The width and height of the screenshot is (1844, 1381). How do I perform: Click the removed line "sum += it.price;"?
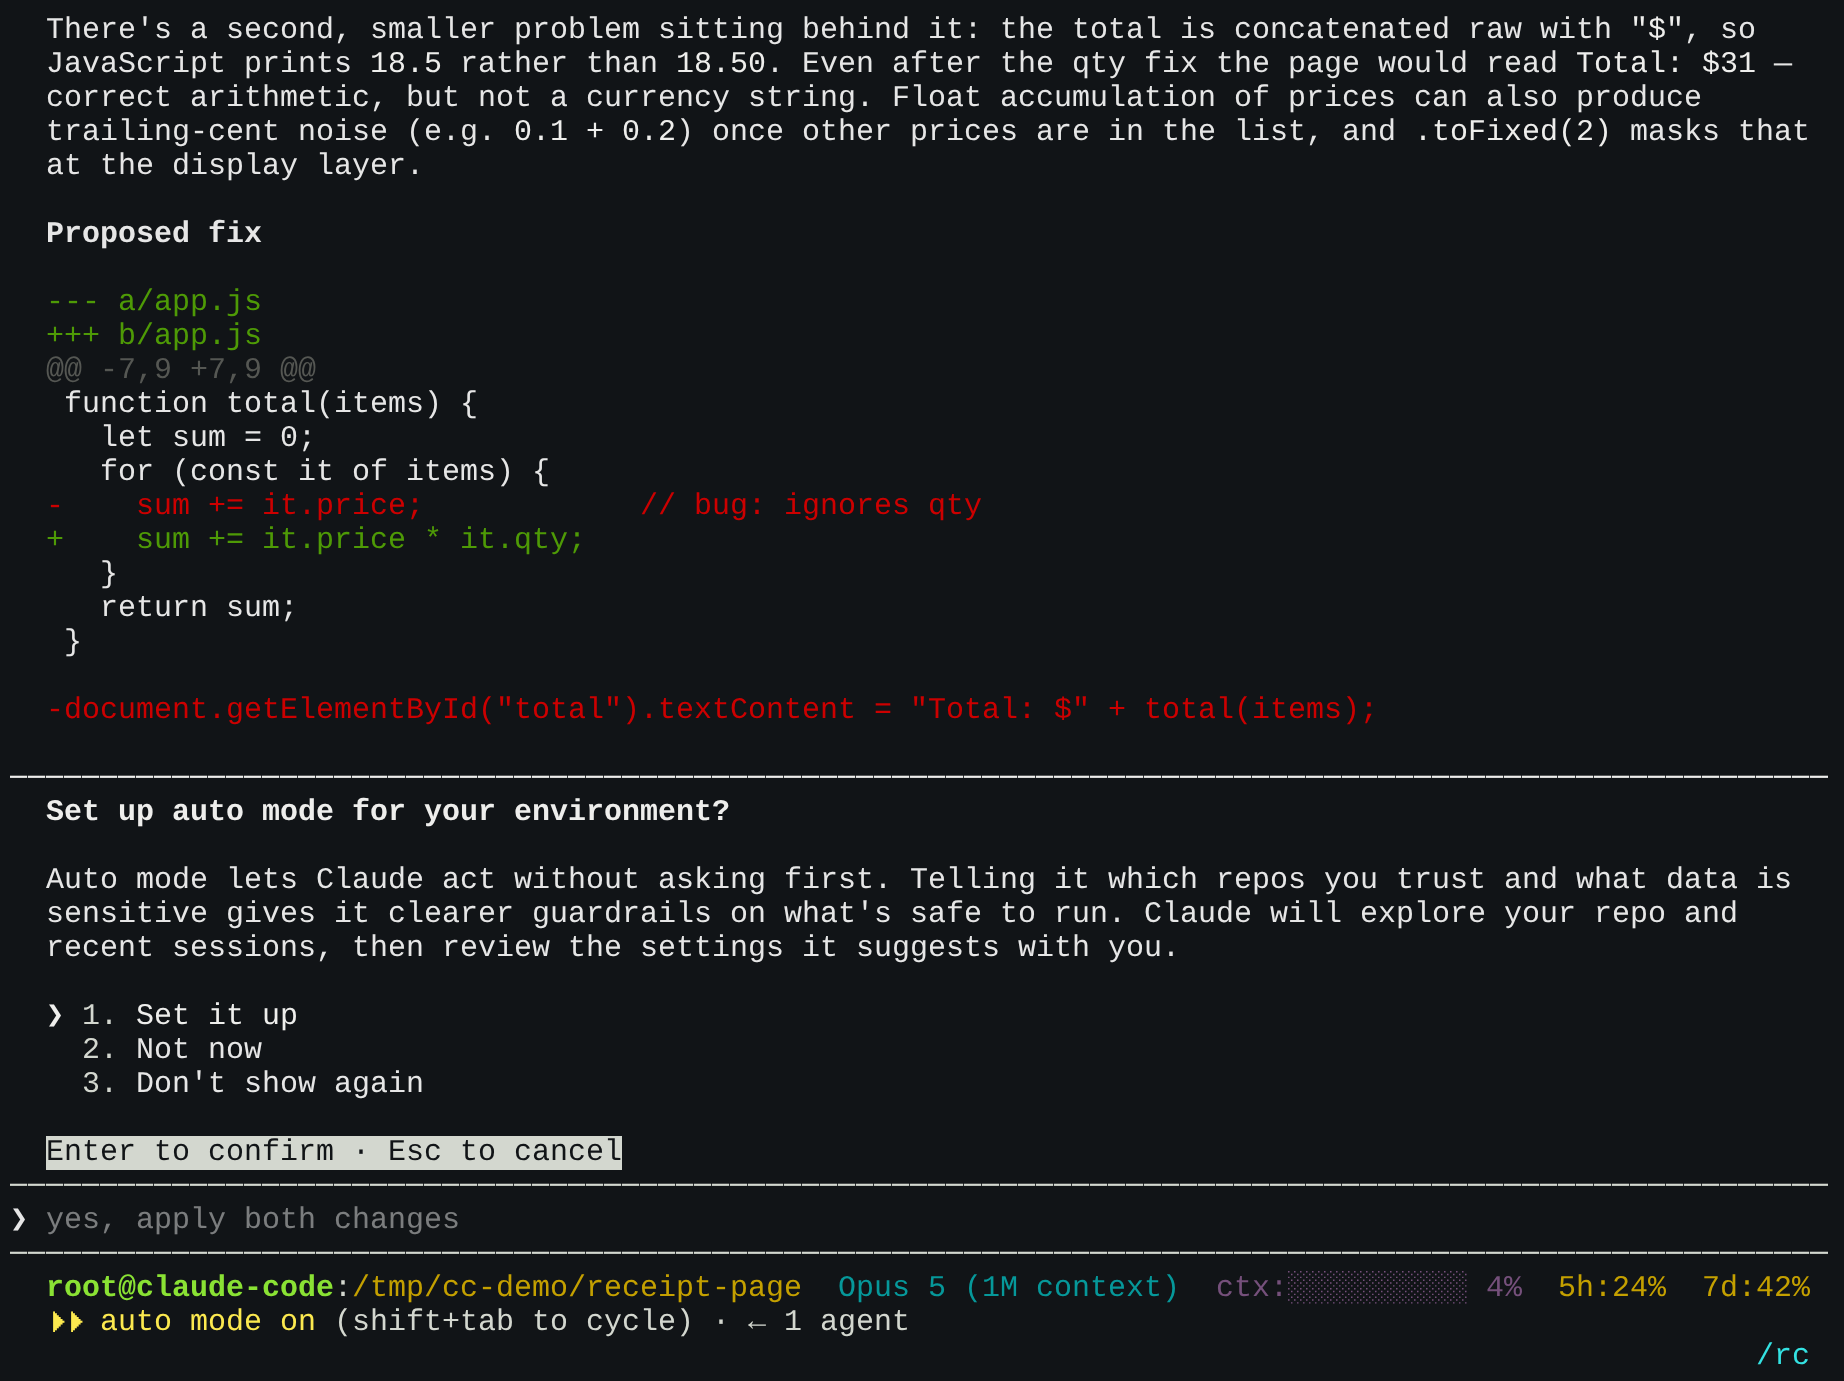tap(279, 505)
